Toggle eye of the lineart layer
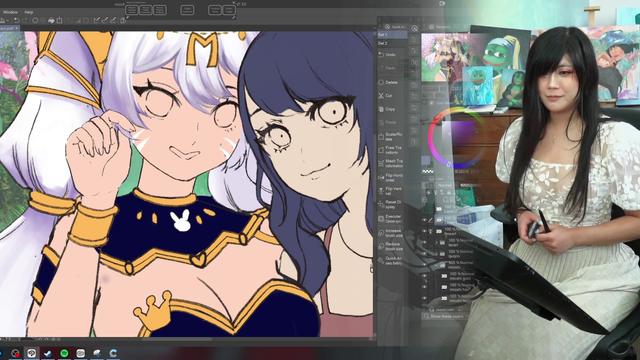The height and width of the screenshot is (360, 640). [x=424, y=231]
